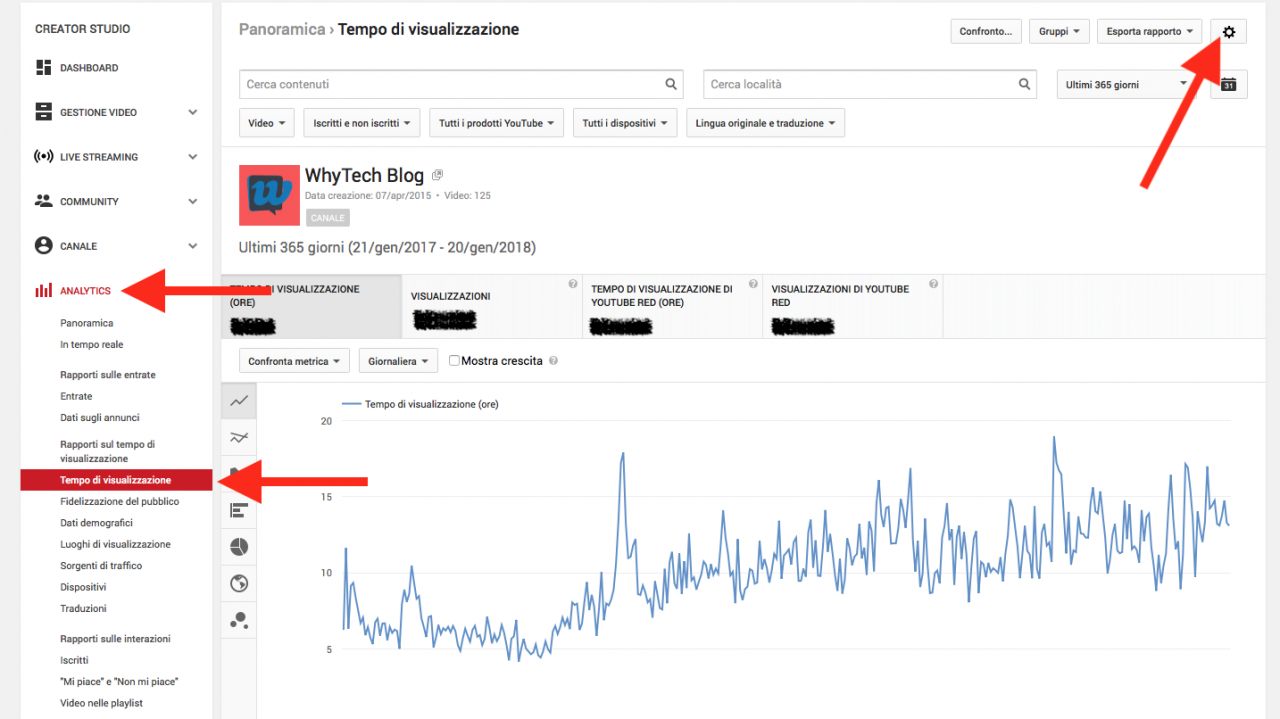
Task: Click the magnifier in Cerca contenuti box
Action: click(x=672, y=85)
